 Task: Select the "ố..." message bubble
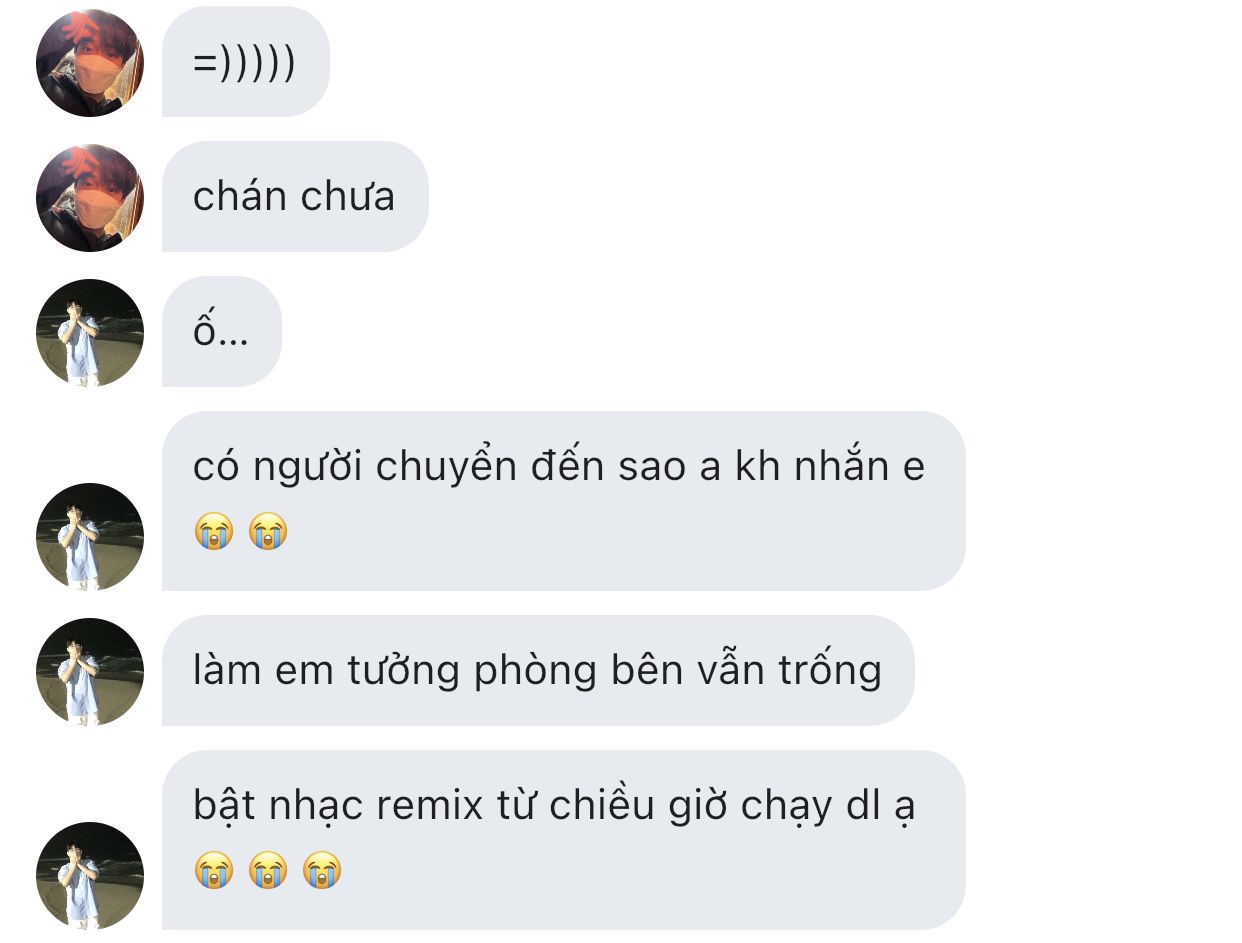222,332
